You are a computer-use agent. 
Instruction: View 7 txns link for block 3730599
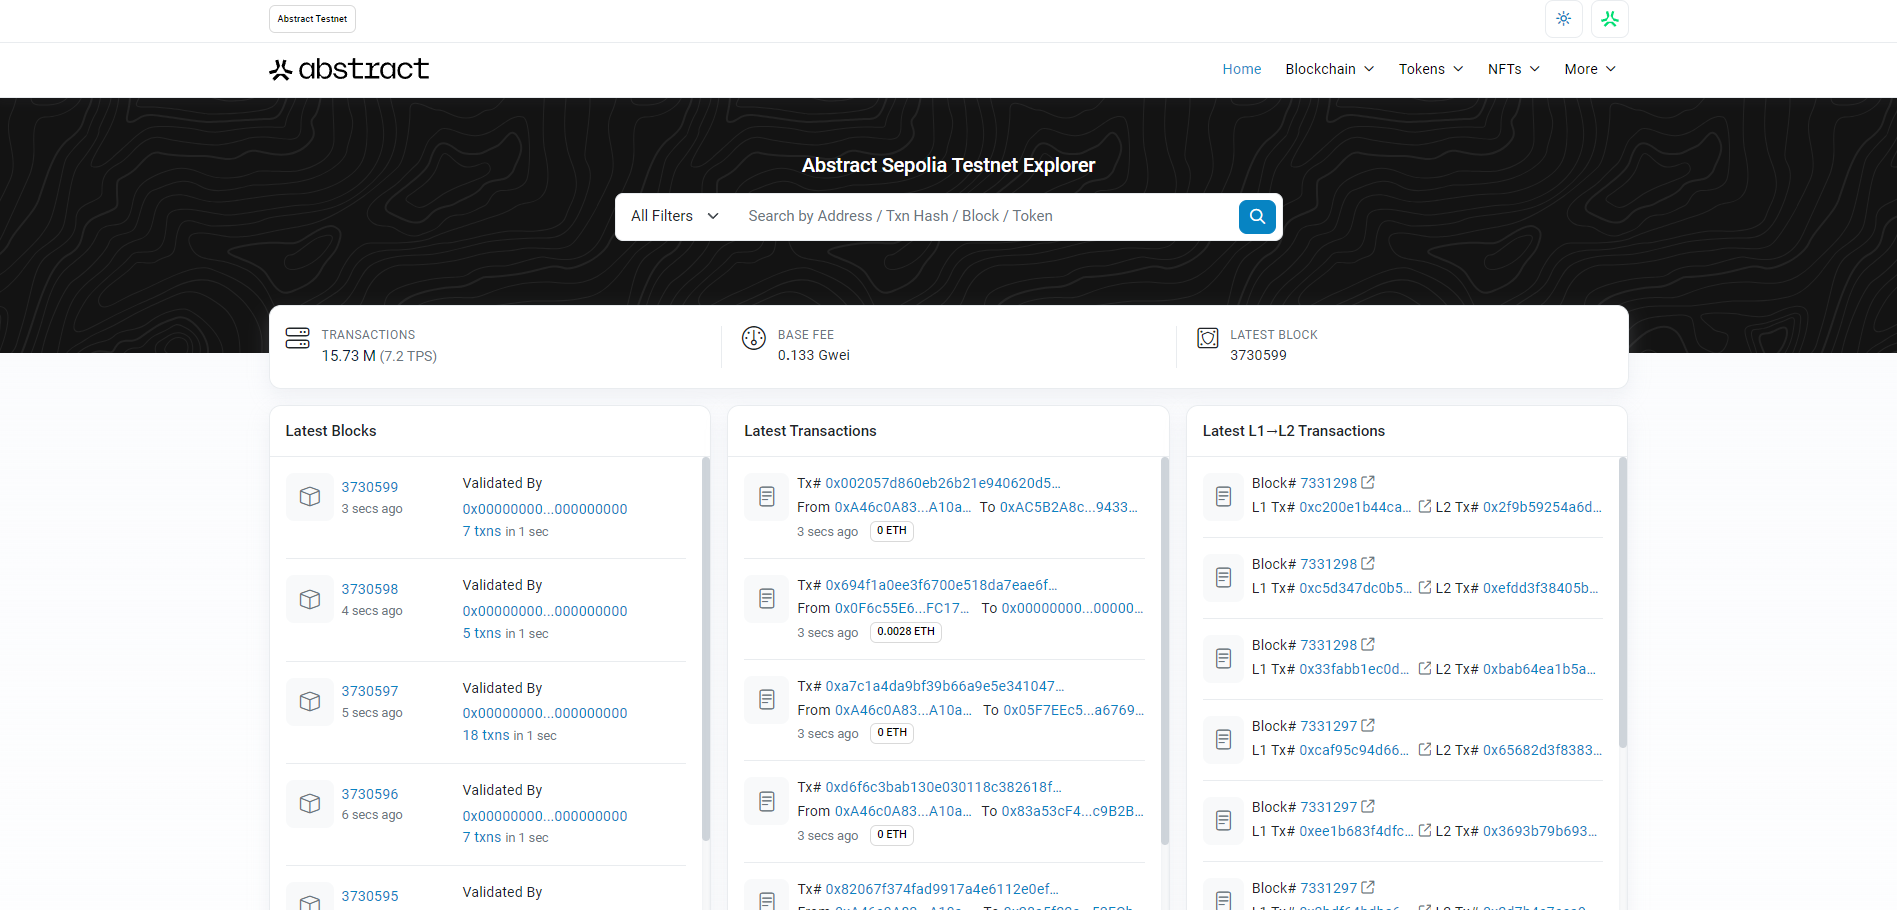pos(482,531)
